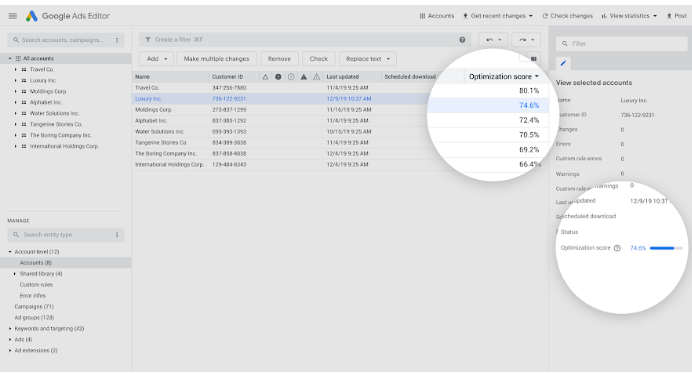Collapse Account-level (12) section
This screenshot has height=373, width=692.
10,252
